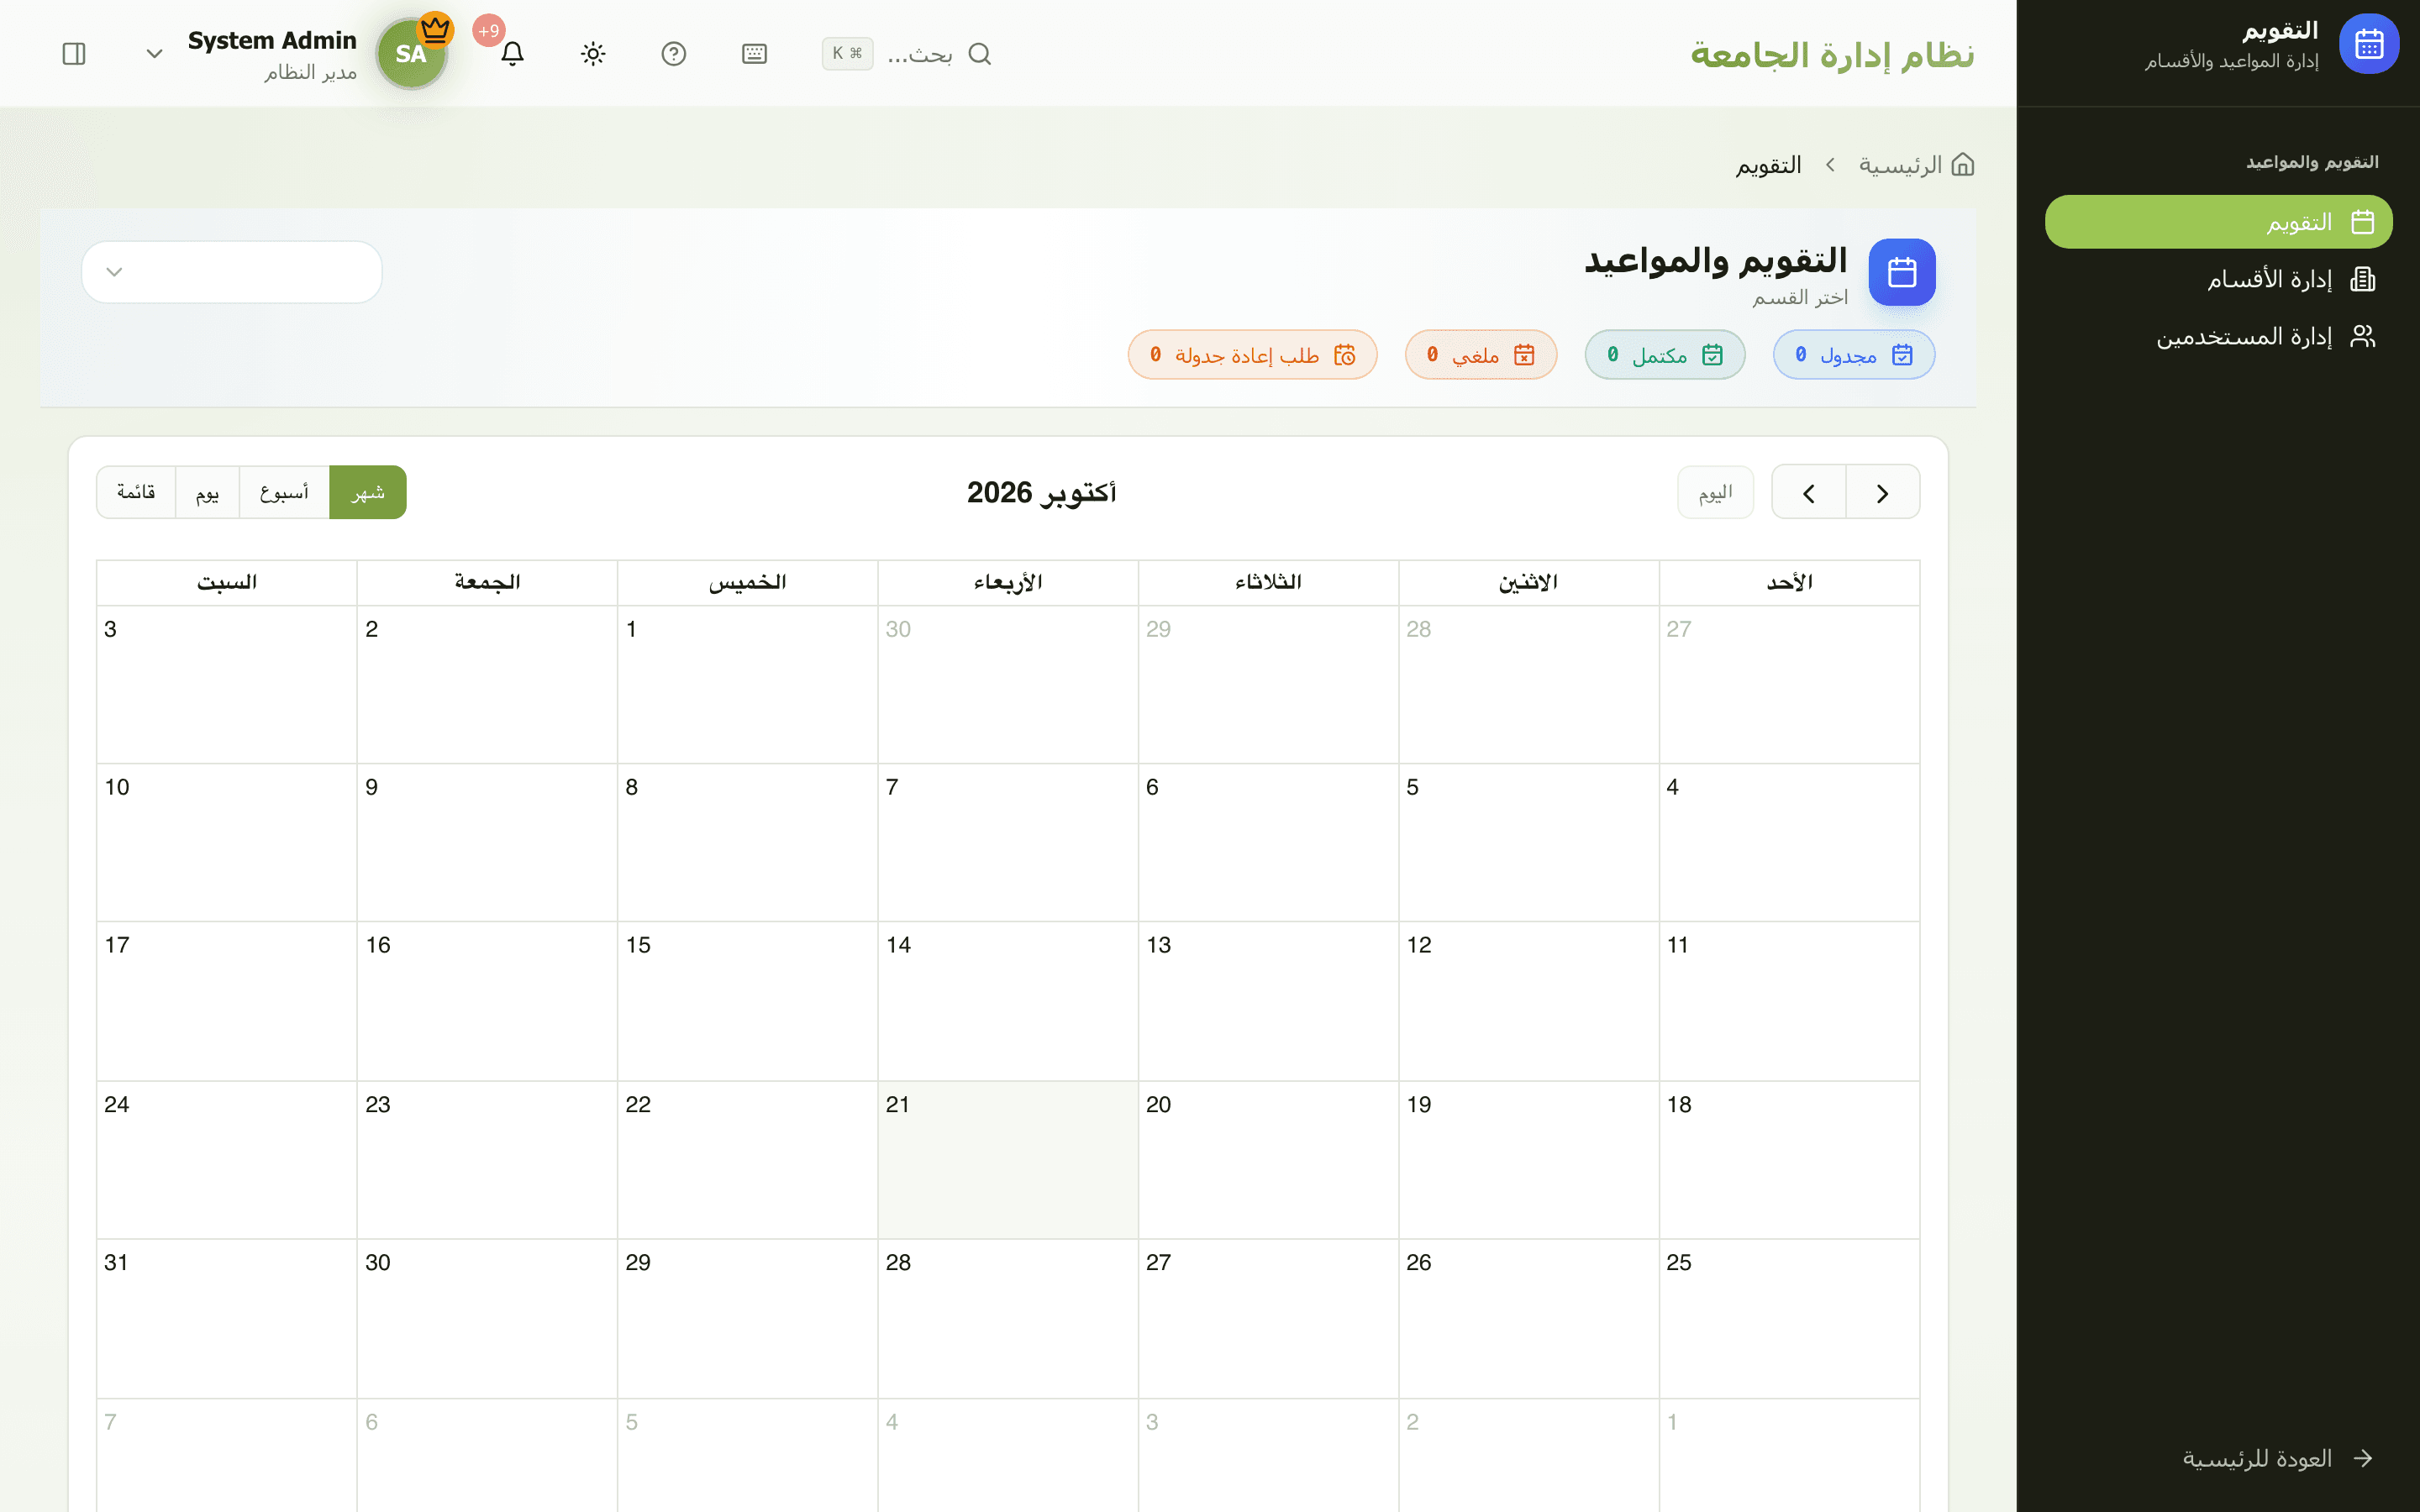Click the أكتوبر 2026 month title

[x=1041, y=493]
